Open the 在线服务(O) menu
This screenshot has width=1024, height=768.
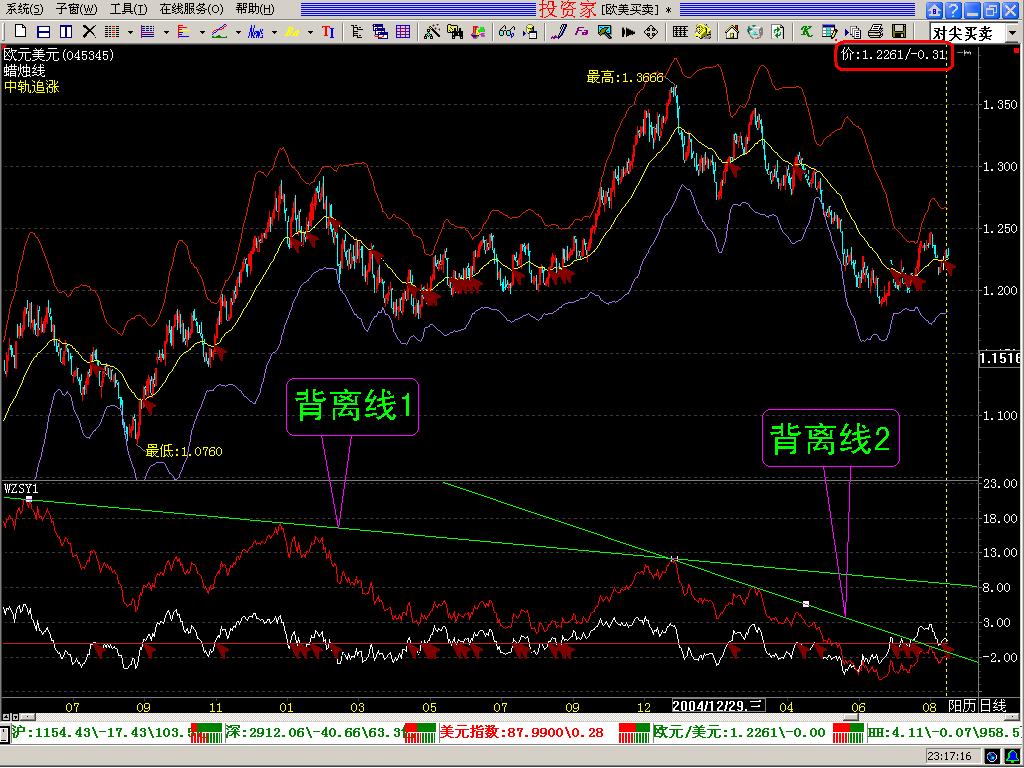(x=191, y=9)
